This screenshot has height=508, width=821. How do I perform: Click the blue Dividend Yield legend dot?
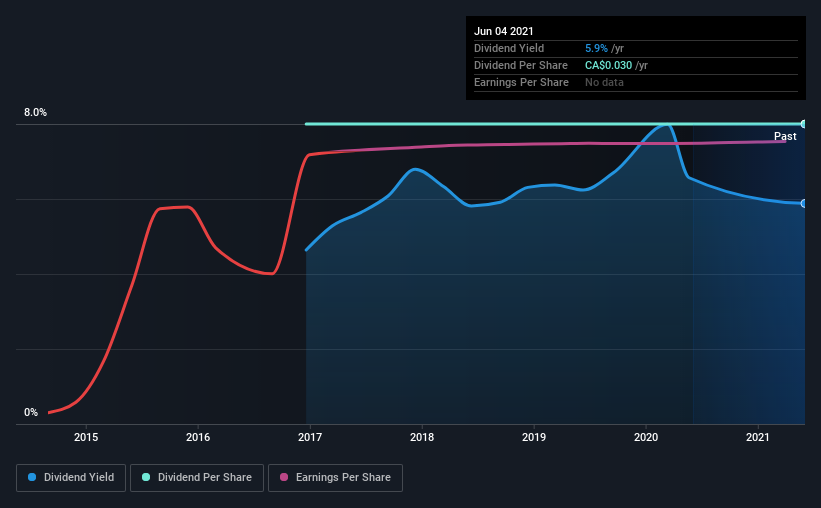click(x=32, y=477)
